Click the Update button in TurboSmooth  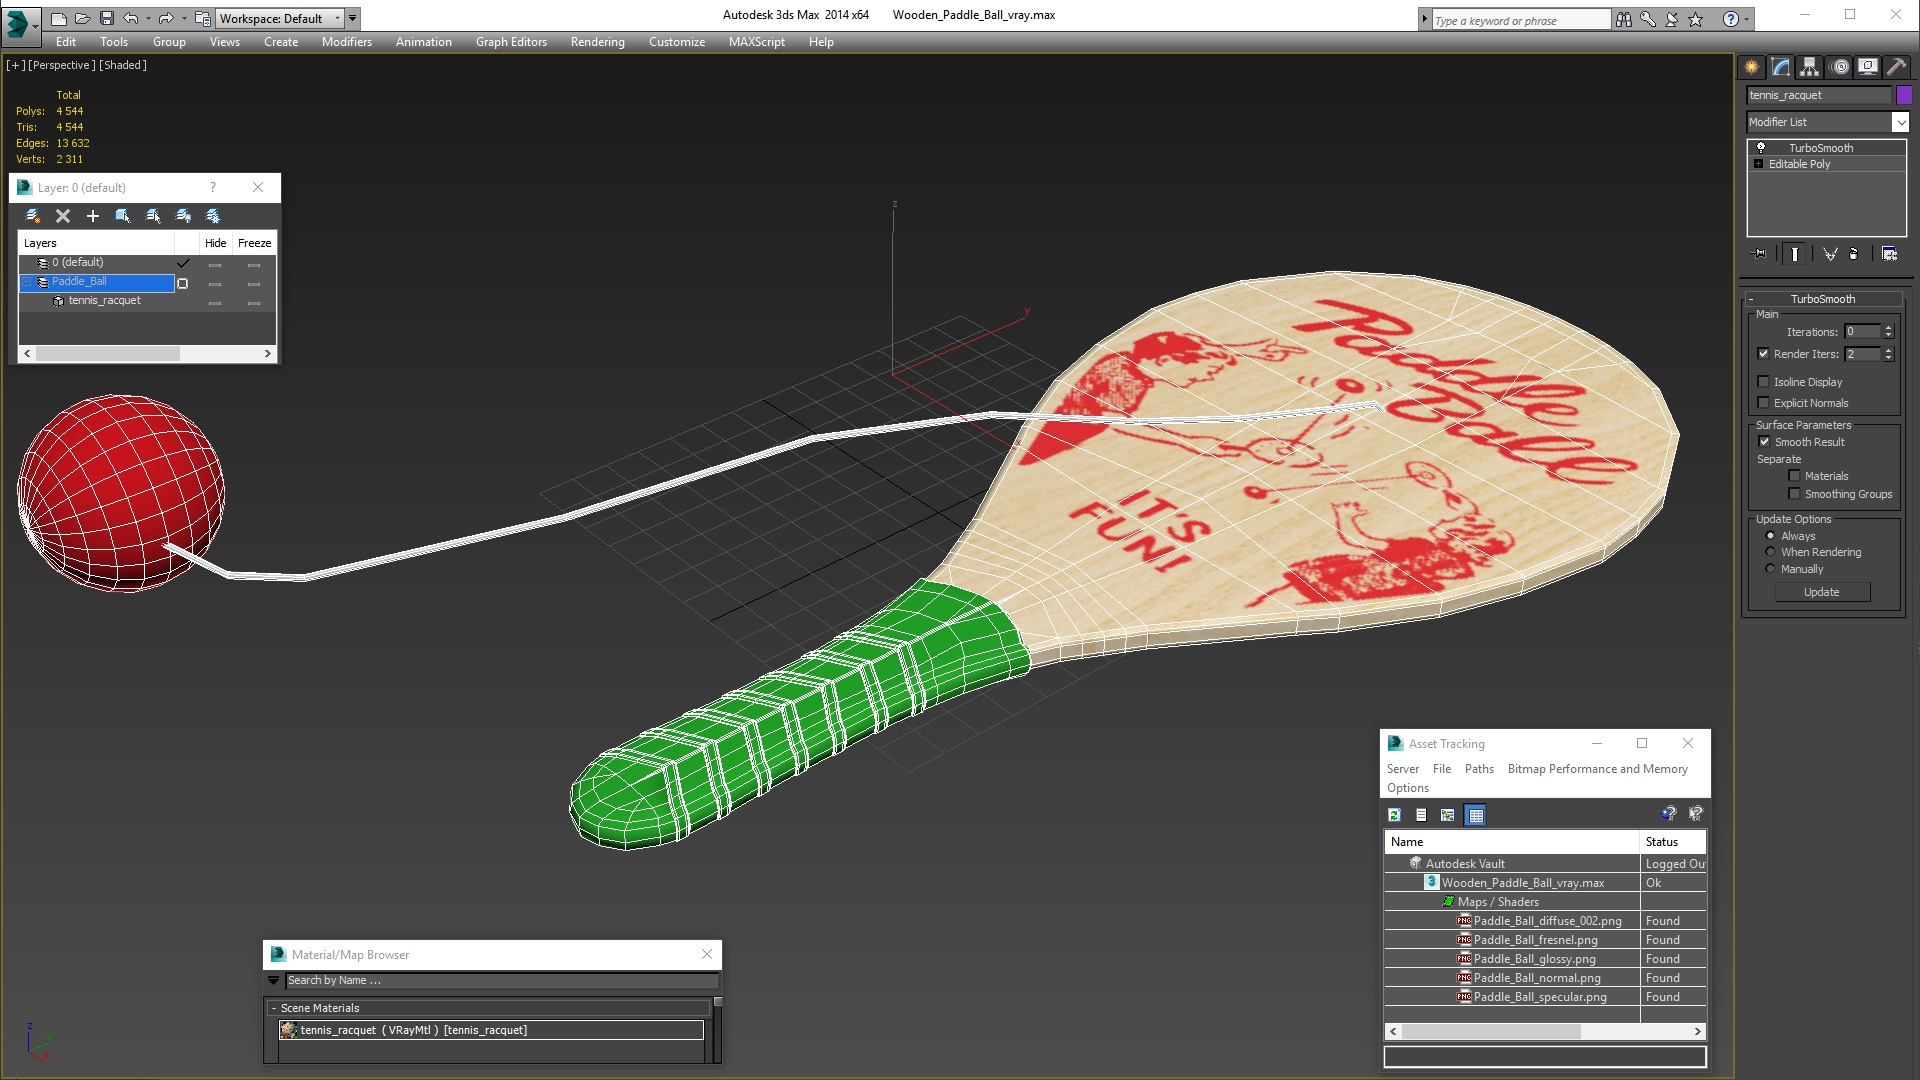click(1822, 592)
